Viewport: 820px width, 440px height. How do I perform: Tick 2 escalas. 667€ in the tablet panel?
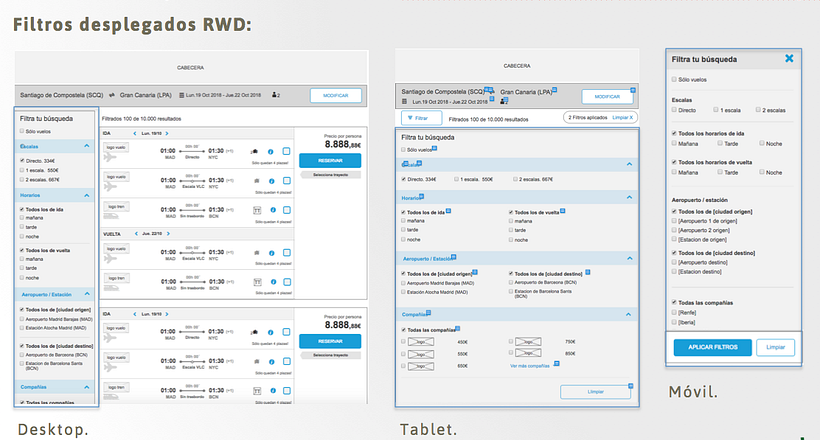(515, 179)
